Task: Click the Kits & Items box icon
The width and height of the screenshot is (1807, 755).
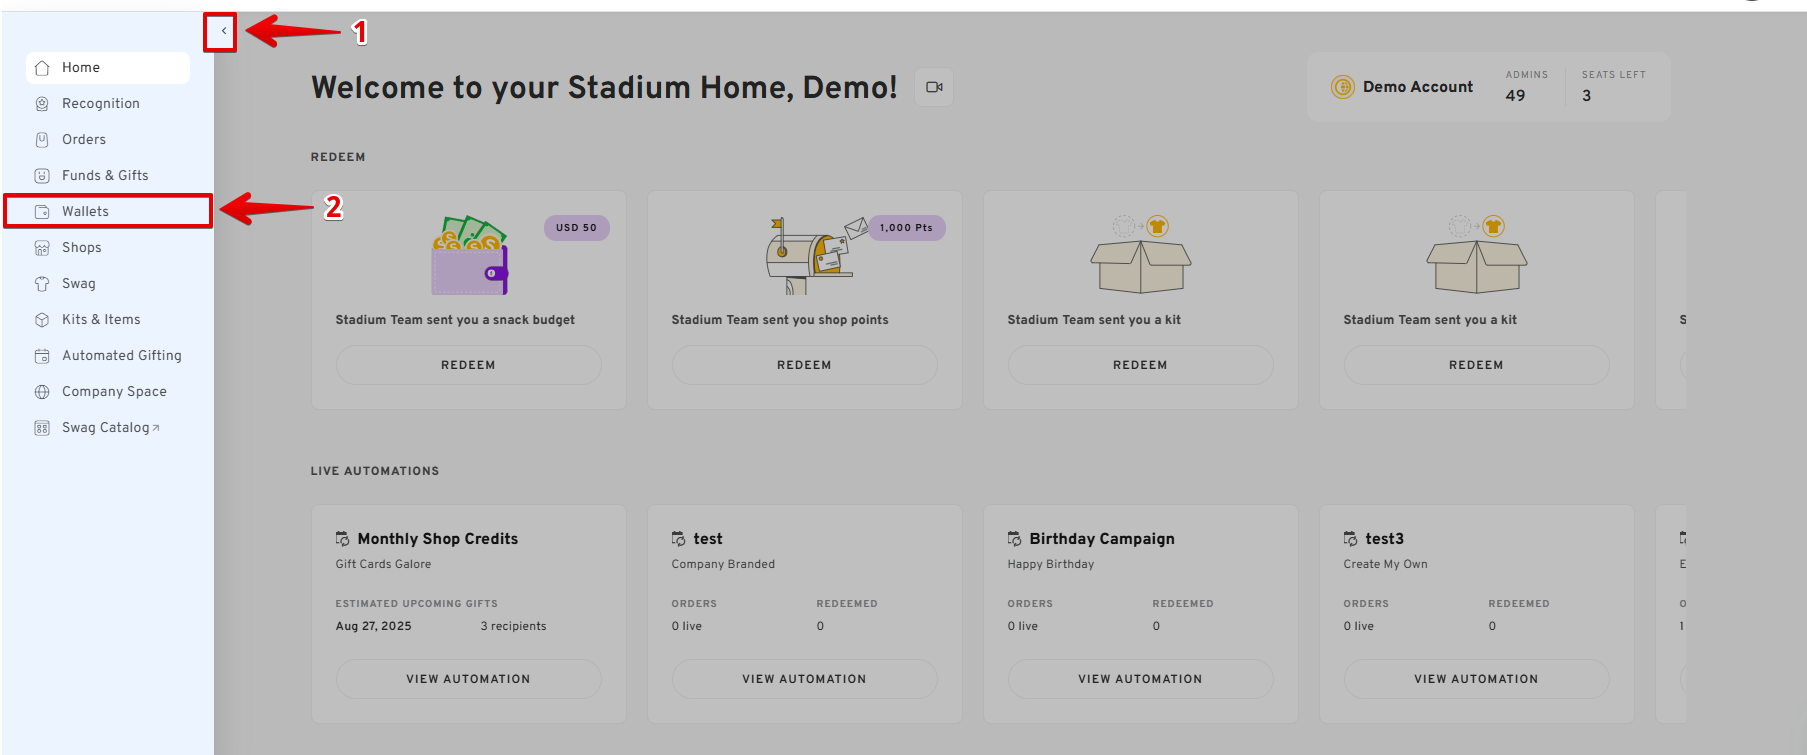Action: [x=42, y=320]
